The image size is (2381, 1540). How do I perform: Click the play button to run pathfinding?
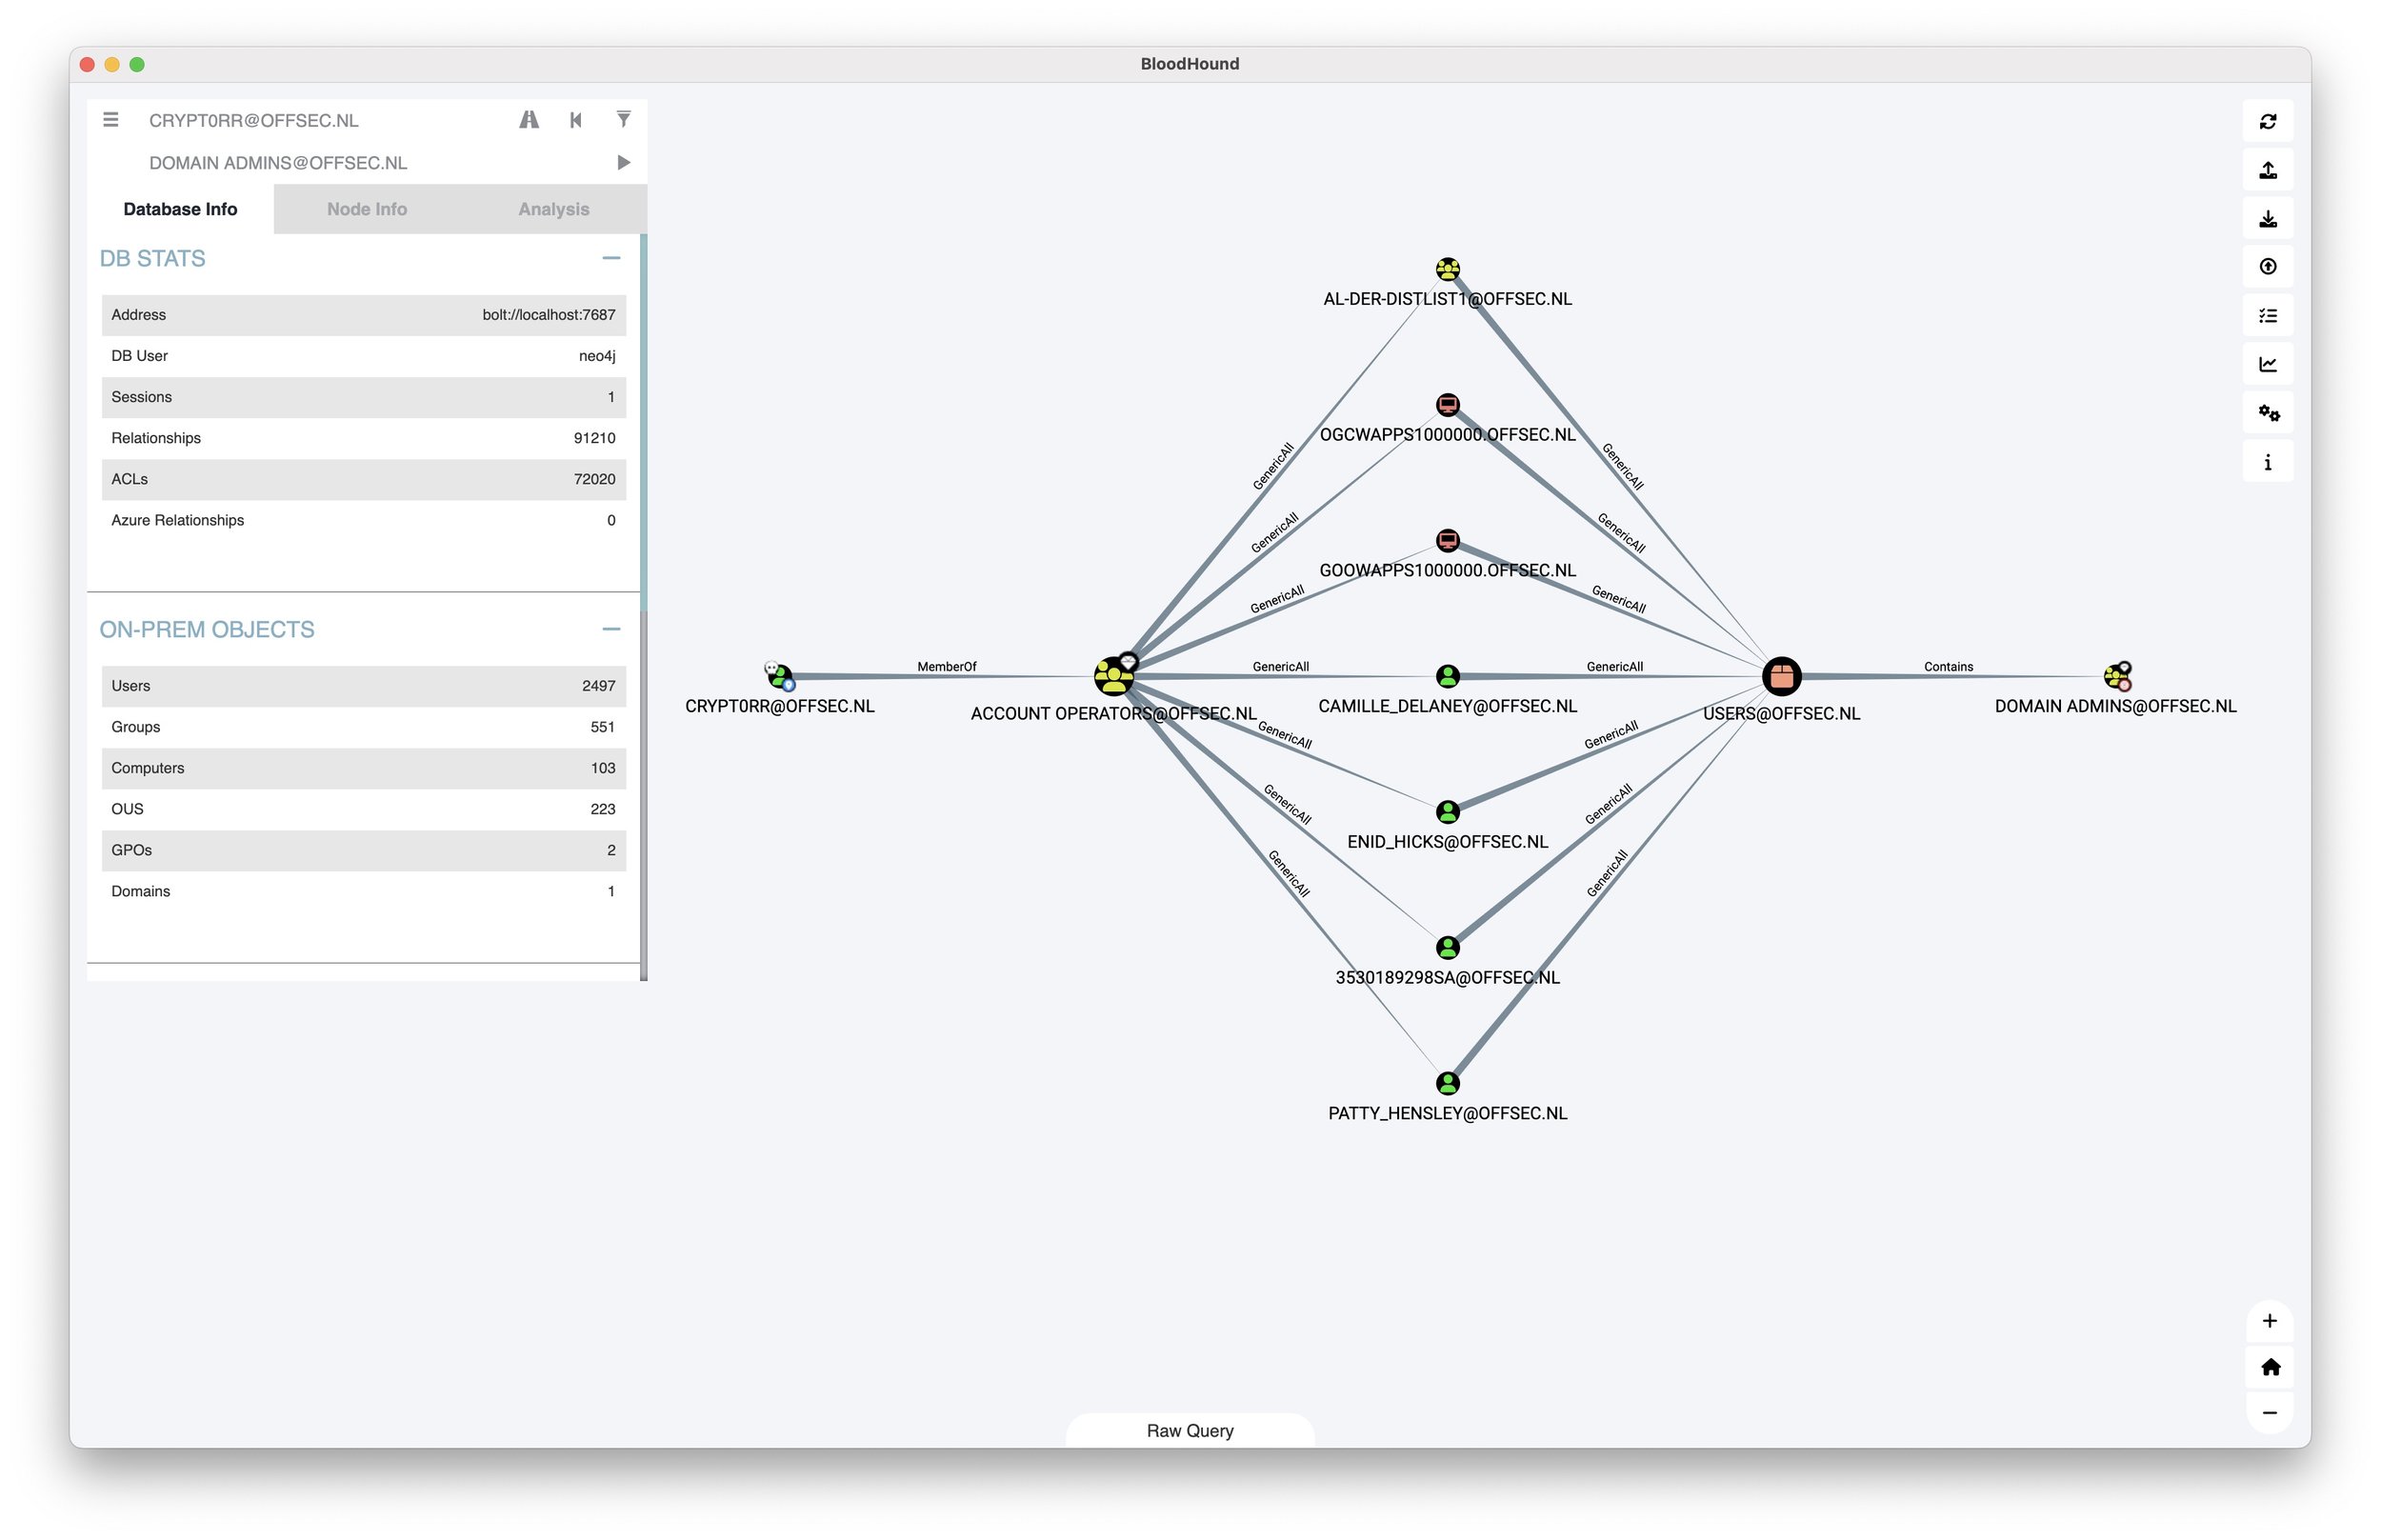[623, 163]
